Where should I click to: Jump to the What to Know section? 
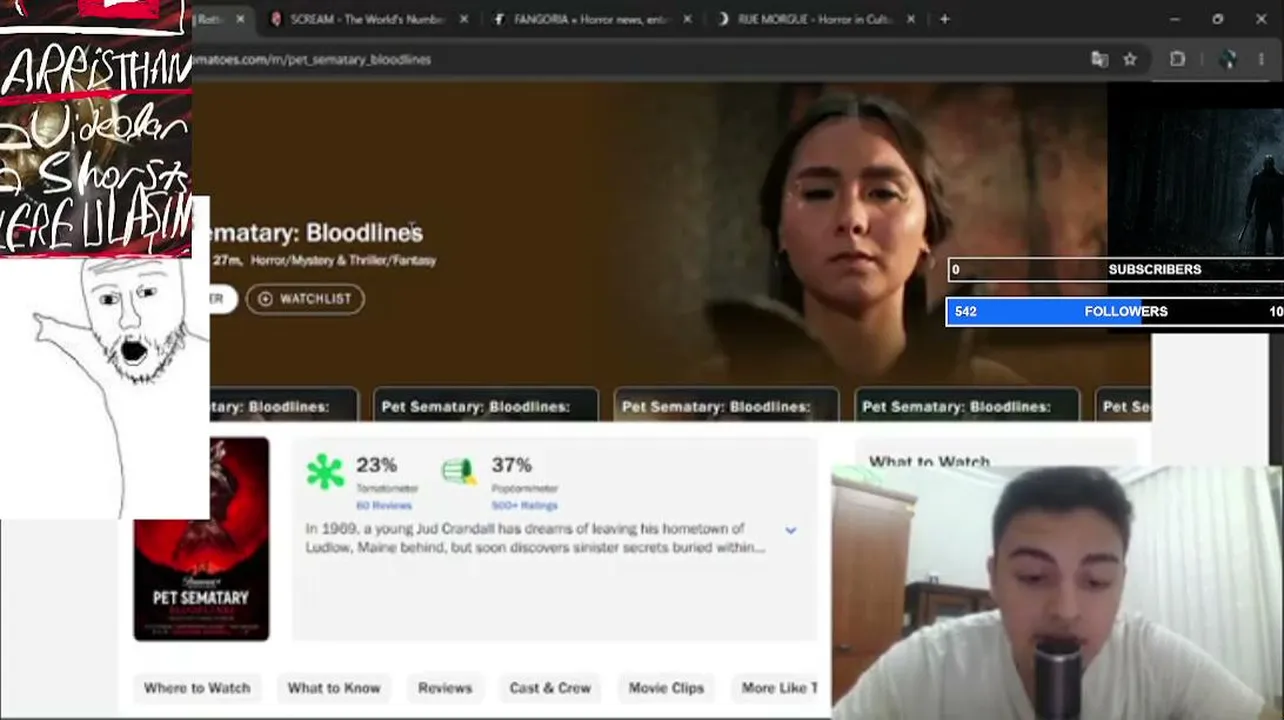coord(334,688)
